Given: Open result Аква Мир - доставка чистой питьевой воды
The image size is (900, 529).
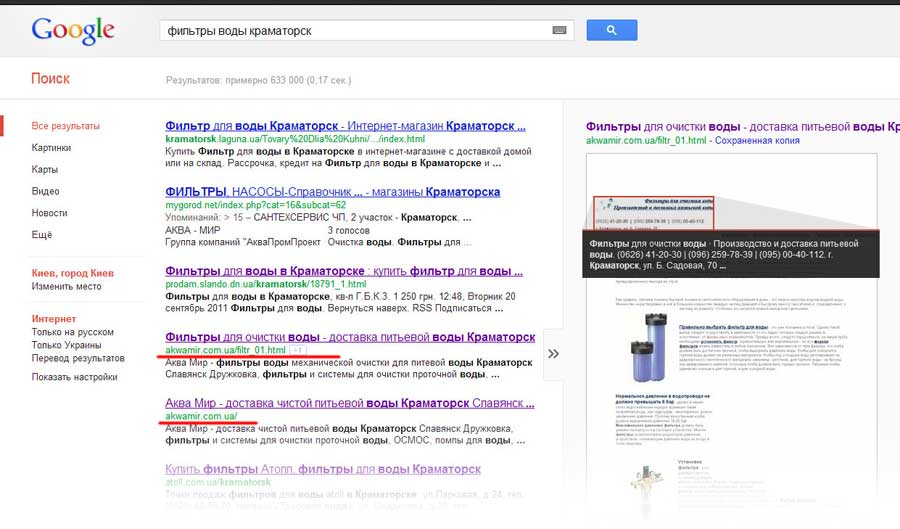Looking at the screenshot, I should pyautogui.click(x=350, y=403).
